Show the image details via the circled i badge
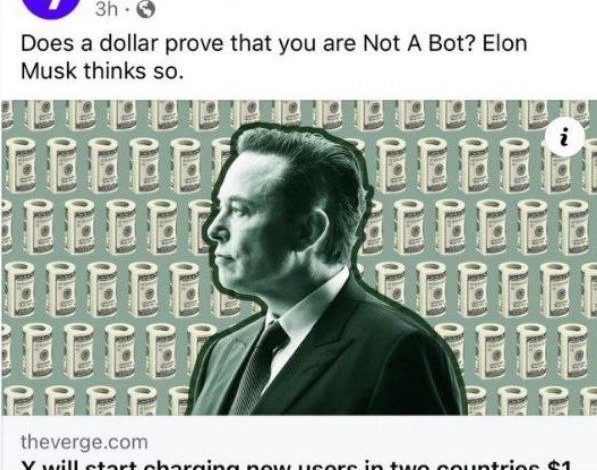597x470 pixels. coord(565,136)
